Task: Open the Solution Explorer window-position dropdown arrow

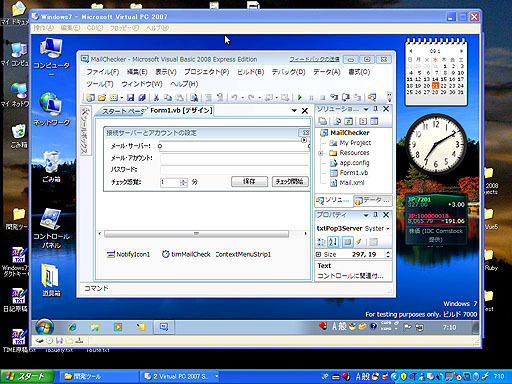Action: click(366, 109)
